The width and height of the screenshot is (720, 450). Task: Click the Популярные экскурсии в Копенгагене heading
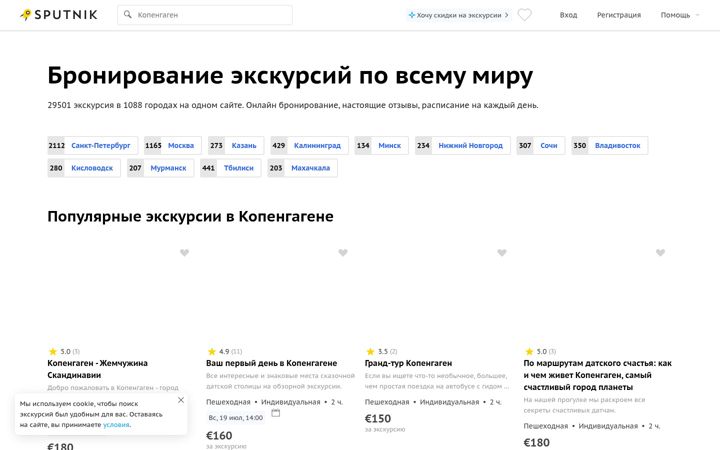pyautogui.click(x=191, y=216)
